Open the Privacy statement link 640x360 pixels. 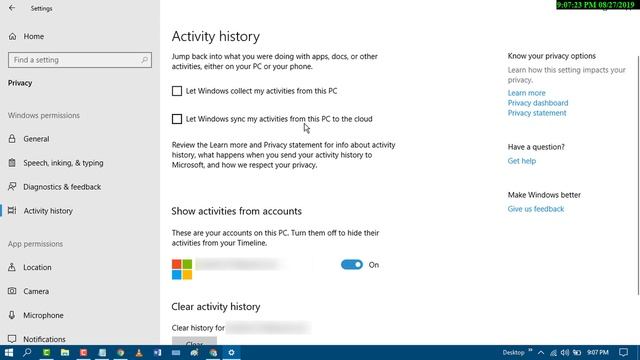537,113
